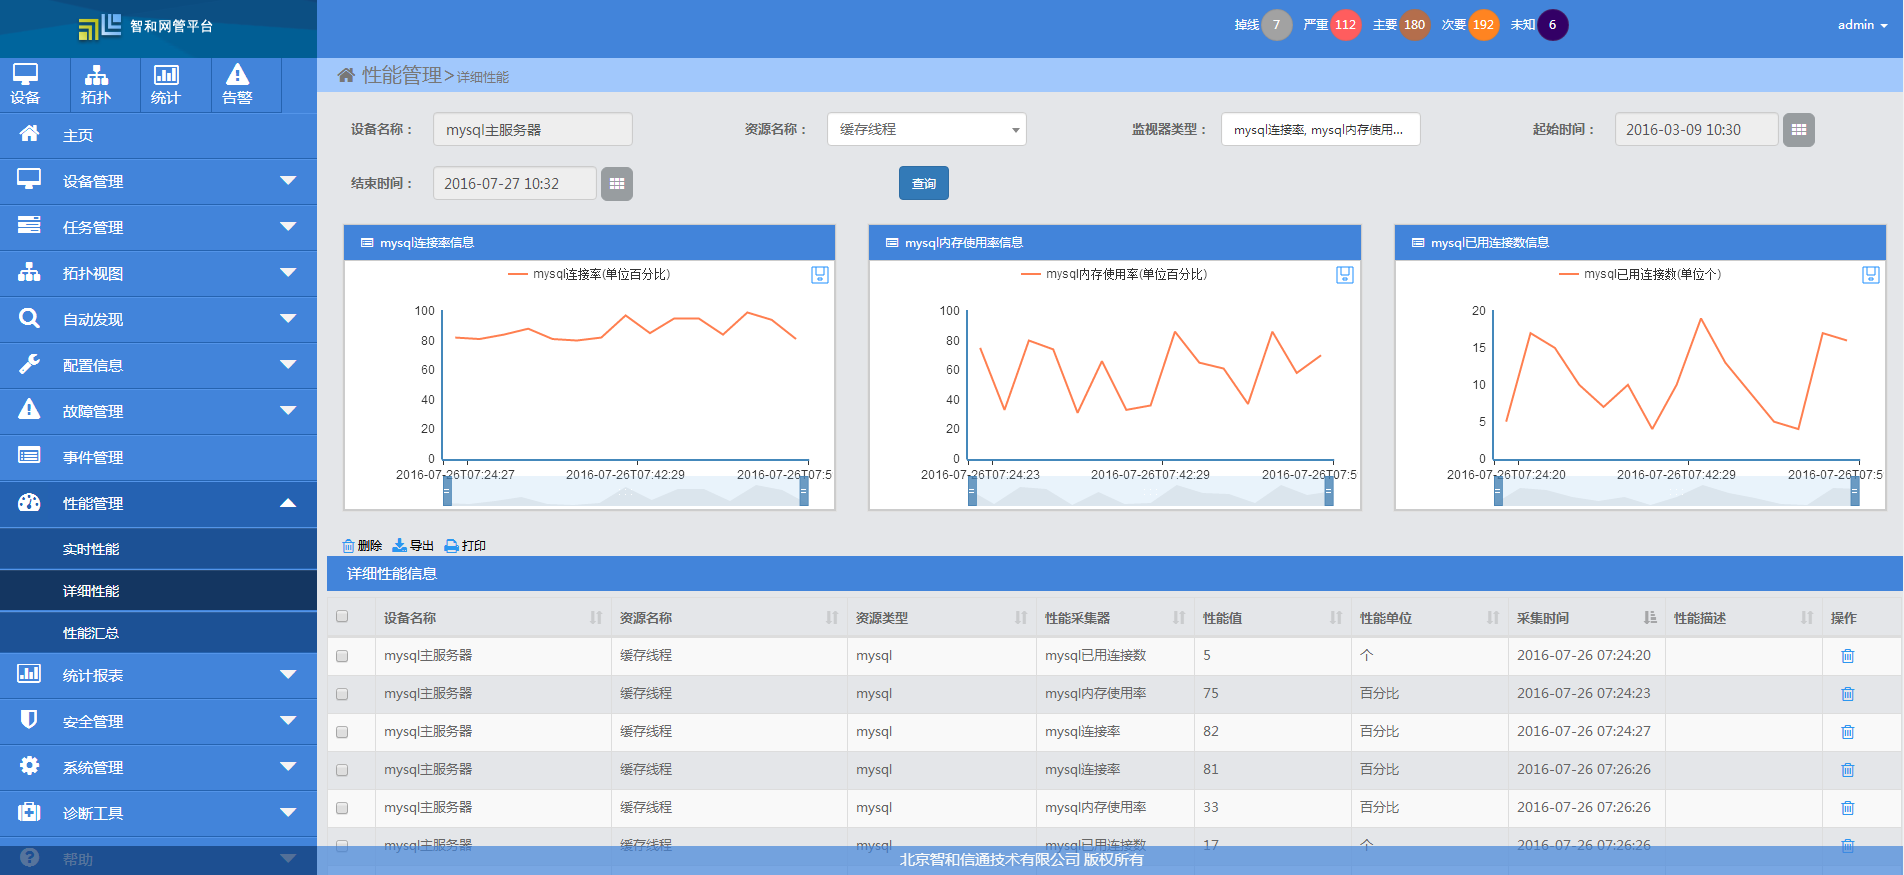Toggle the select-all checkbox in table header
The image size is (1904, 875).
coord(342,617)
